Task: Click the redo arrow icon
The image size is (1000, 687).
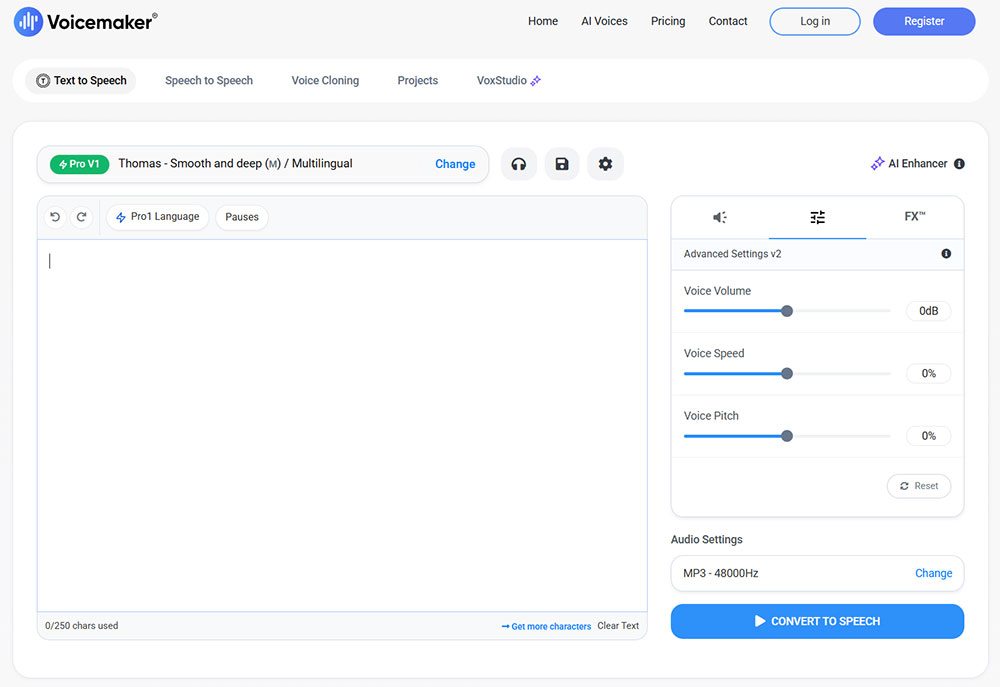Action: pyautogui.click(x=82, y=217)
